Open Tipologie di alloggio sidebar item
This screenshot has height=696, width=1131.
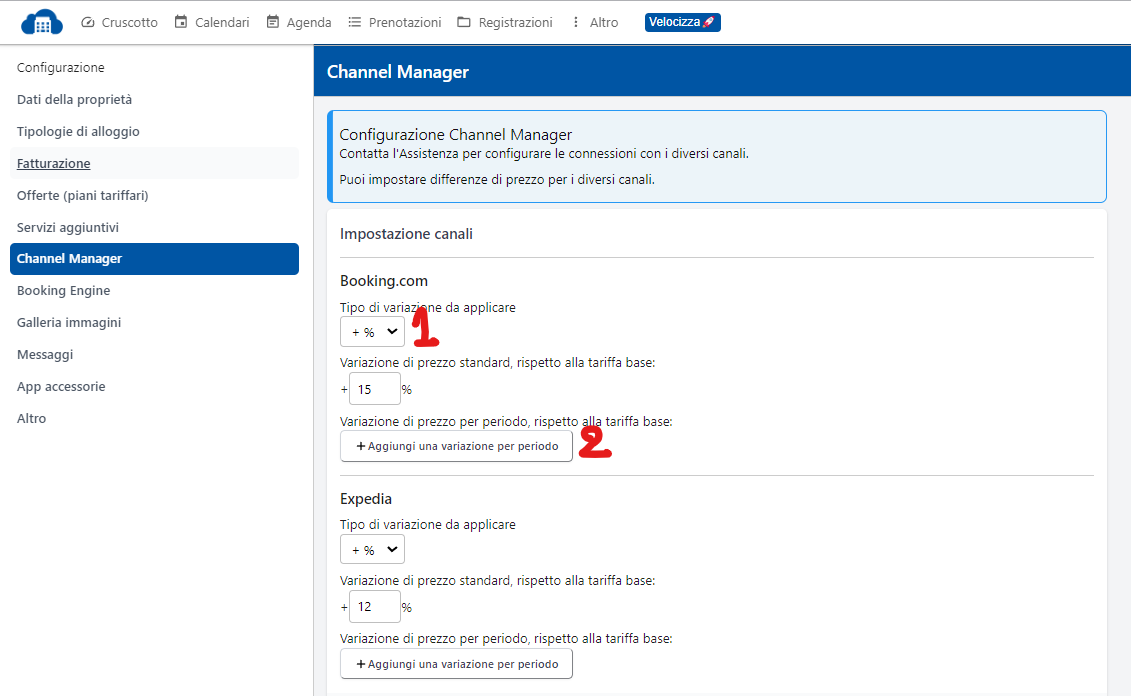click(78, 131)
